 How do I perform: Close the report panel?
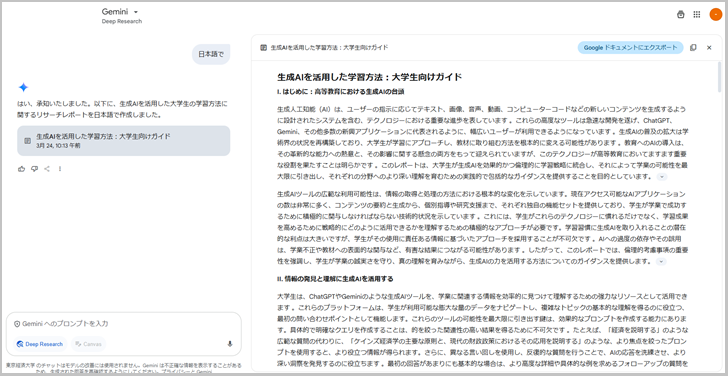(709, 47)
